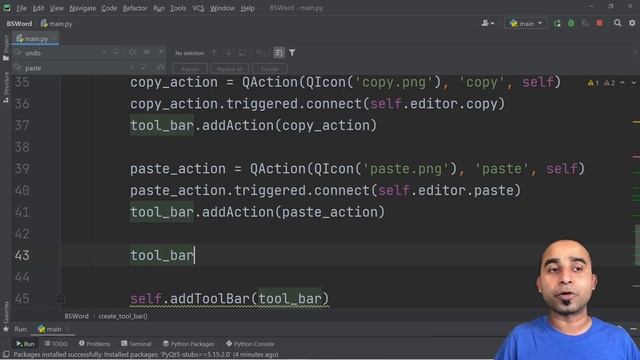Toggle Match Case 'Cc' option
Viewport: 640px width, 360px height.
(133, 52)
